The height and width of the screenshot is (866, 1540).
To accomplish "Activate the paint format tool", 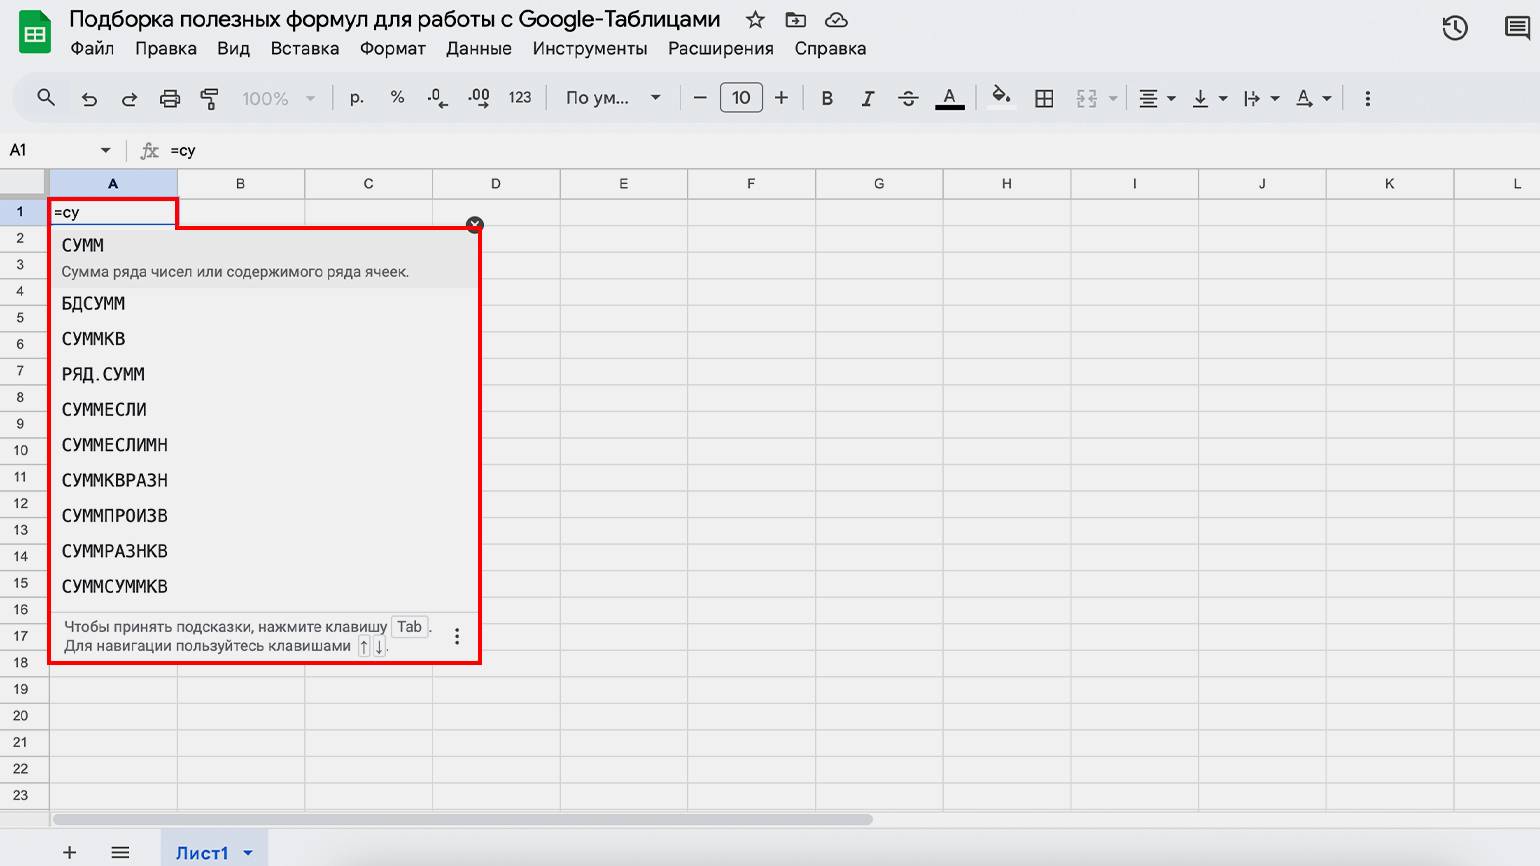I will coord(210,98).
